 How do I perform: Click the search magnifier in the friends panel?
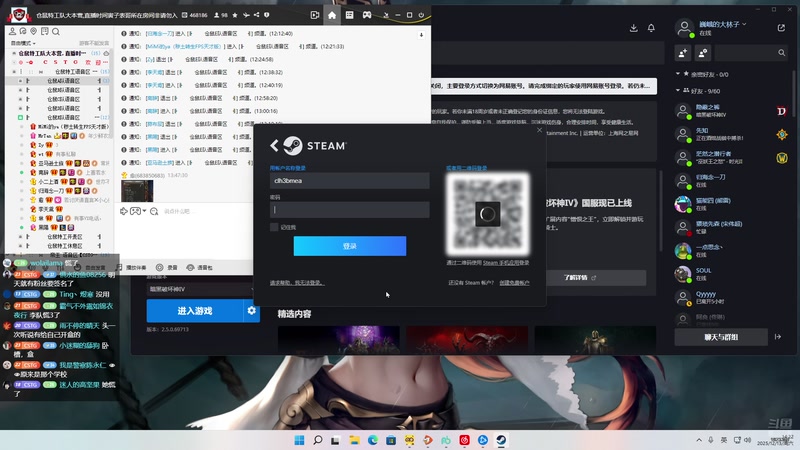(x=782, y=53)
